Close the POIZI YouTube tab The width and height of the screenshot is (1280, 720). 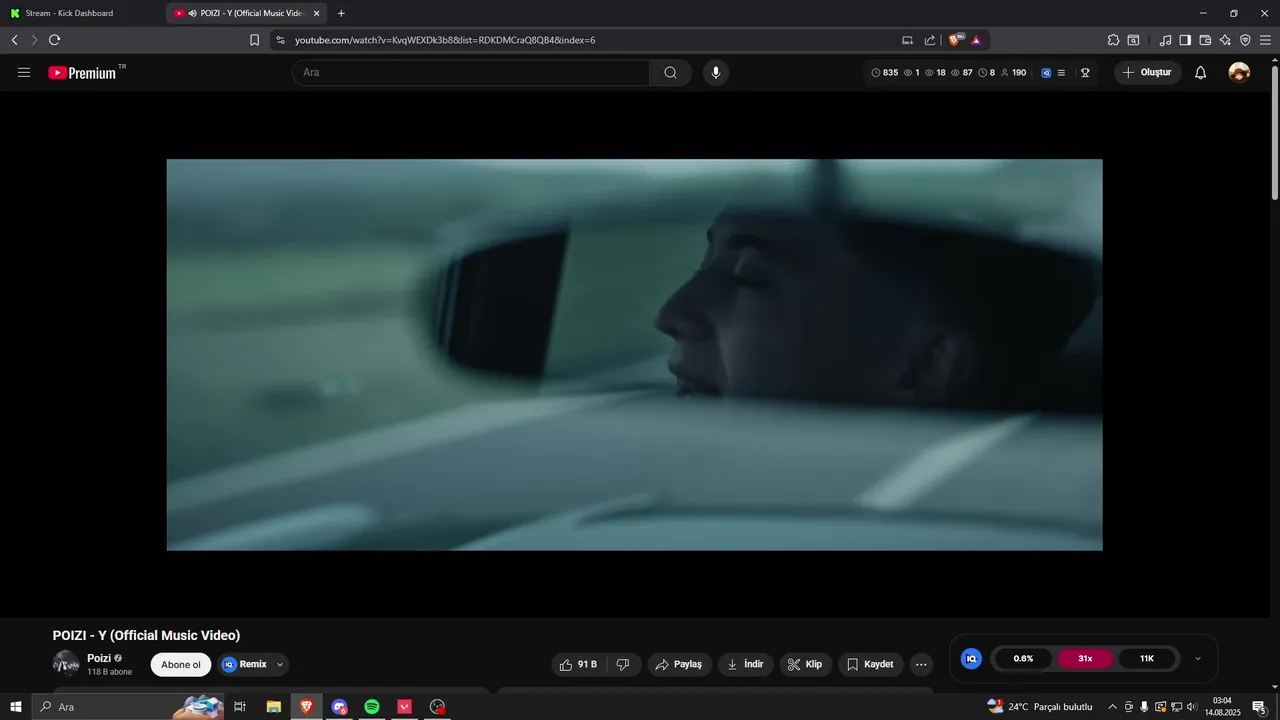[x=316, y=13]
